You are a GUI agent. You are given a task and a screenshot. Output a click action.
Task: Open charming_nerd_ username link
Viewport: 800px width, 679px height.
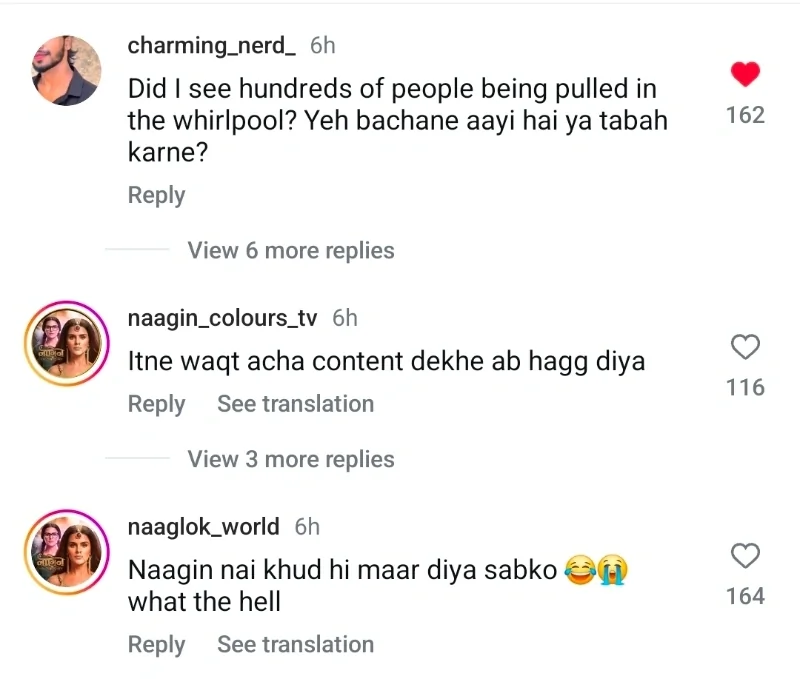click(x=212, y=45)
